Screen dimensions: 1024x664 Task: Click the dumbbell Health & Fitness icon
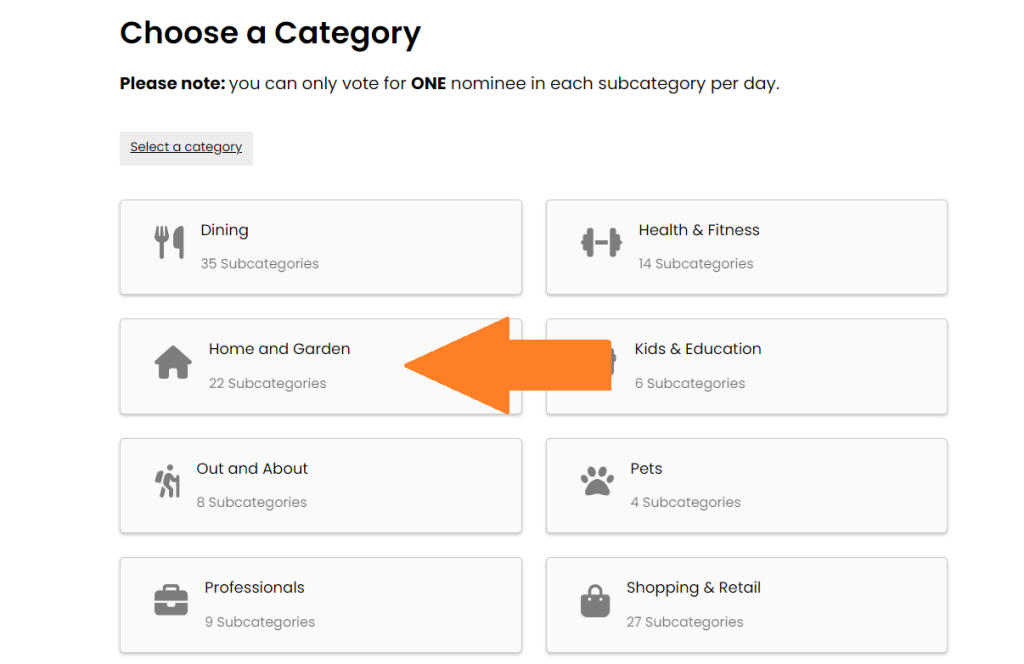601,243
